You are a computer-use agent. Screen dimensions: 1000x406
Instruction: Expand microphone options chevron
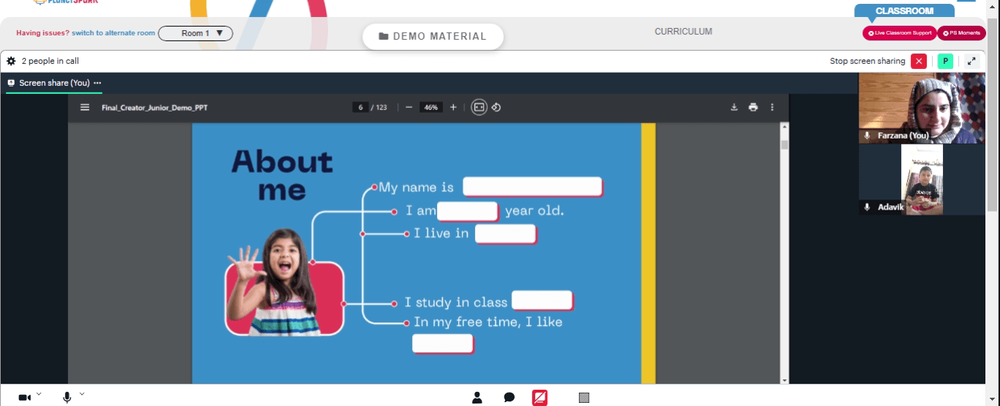[x=82, y=395]
